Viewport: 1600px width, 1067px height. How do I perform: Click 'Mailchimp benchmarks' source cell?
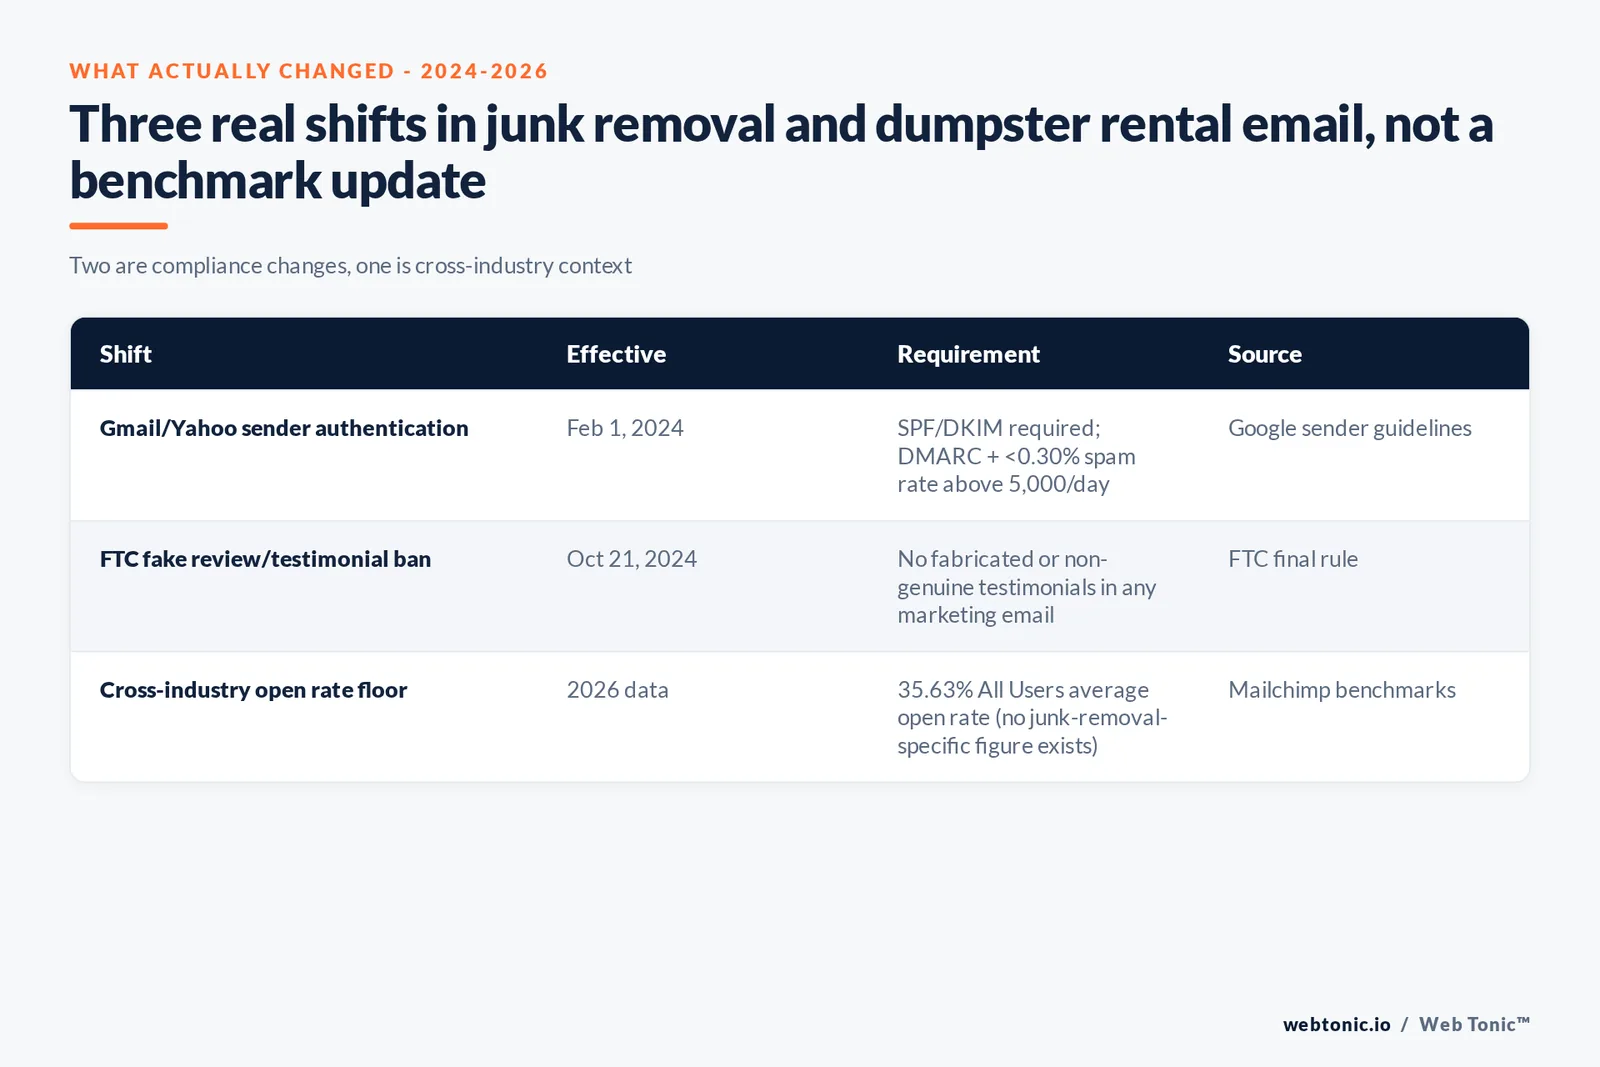[1342, 690]
